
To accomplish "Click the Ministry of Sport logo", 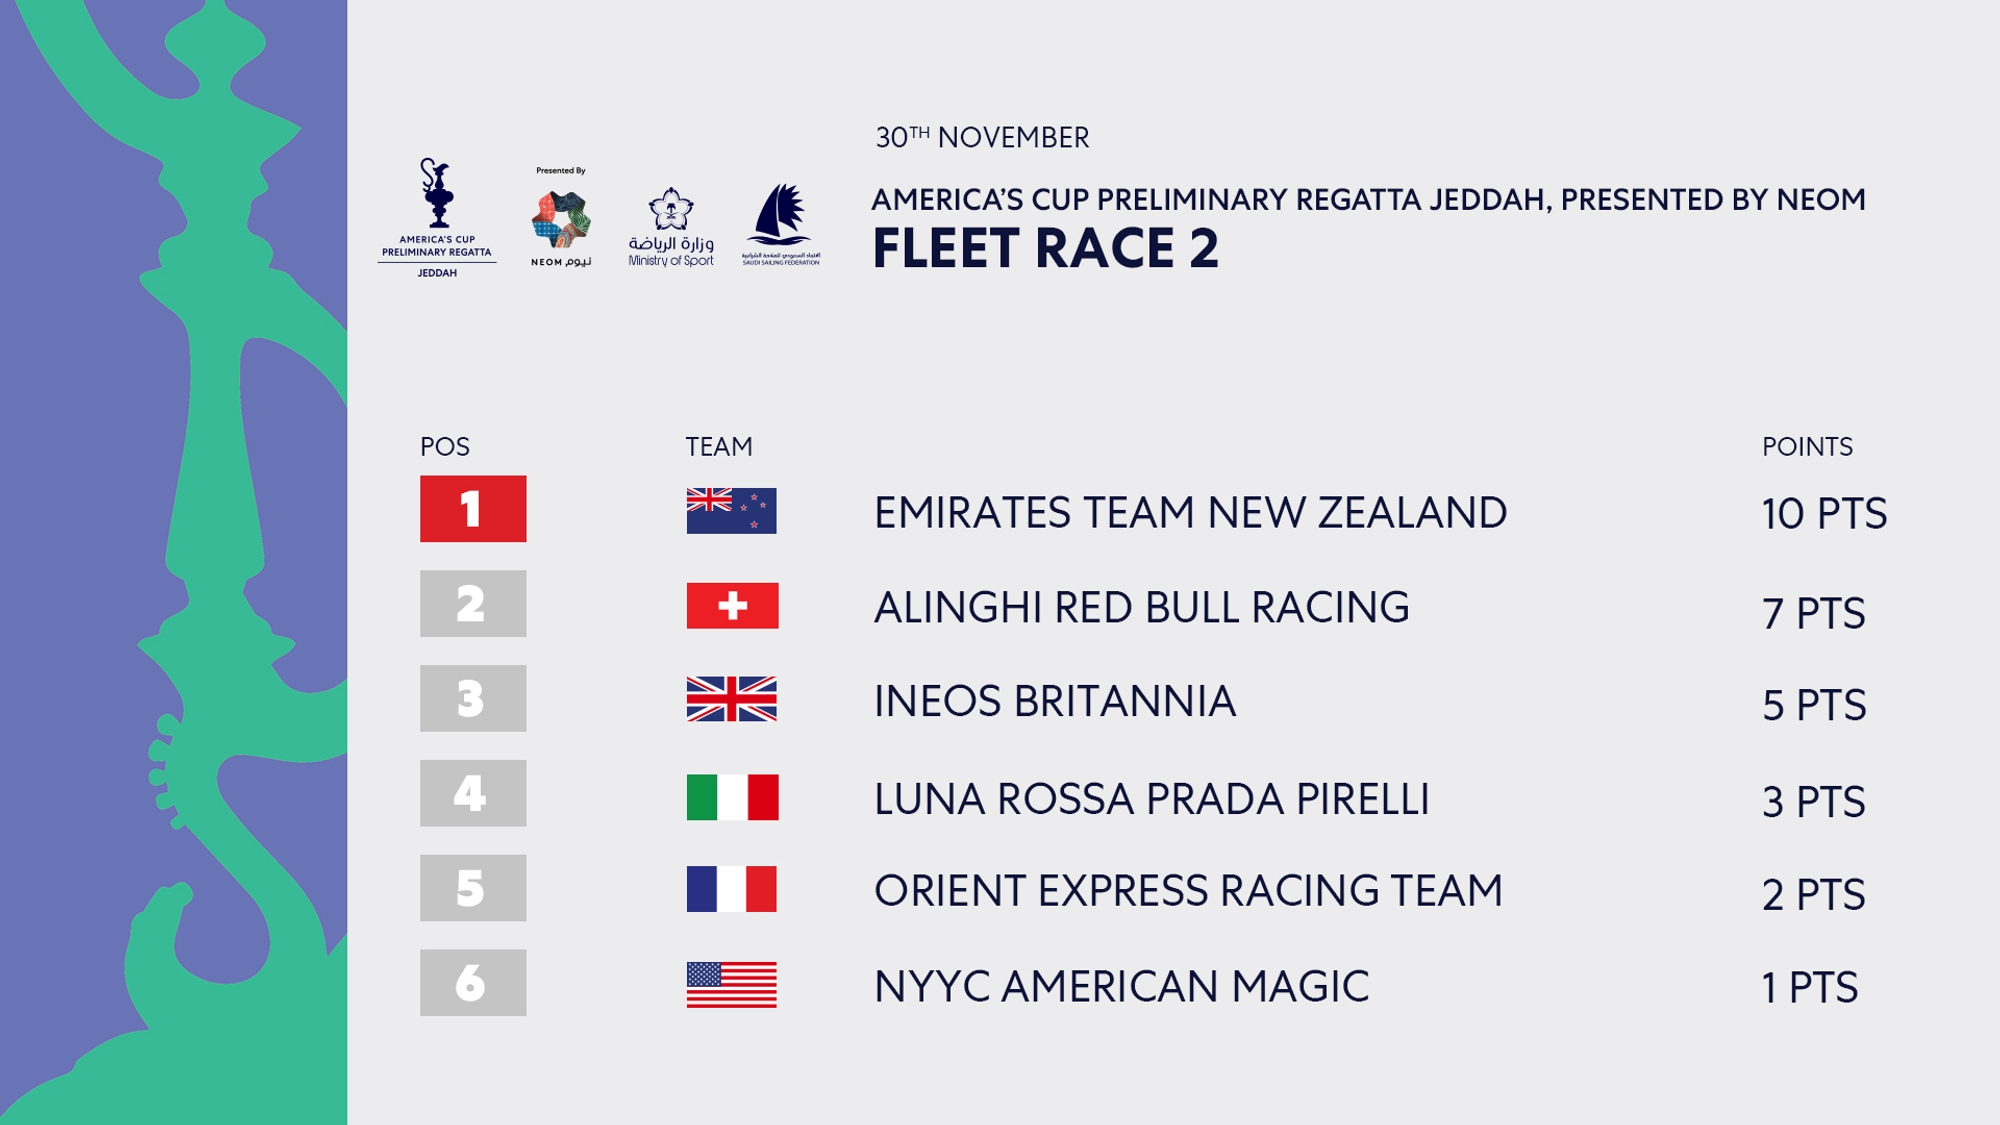I will [x=671, y=227].
